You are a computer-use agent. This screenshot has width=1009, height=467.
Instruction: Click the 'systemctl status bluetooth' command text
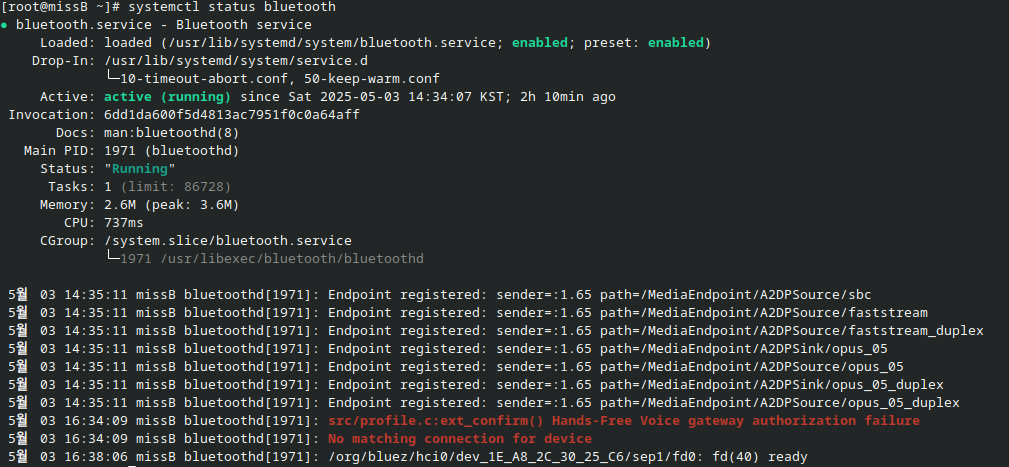click(x=232, y=7)
